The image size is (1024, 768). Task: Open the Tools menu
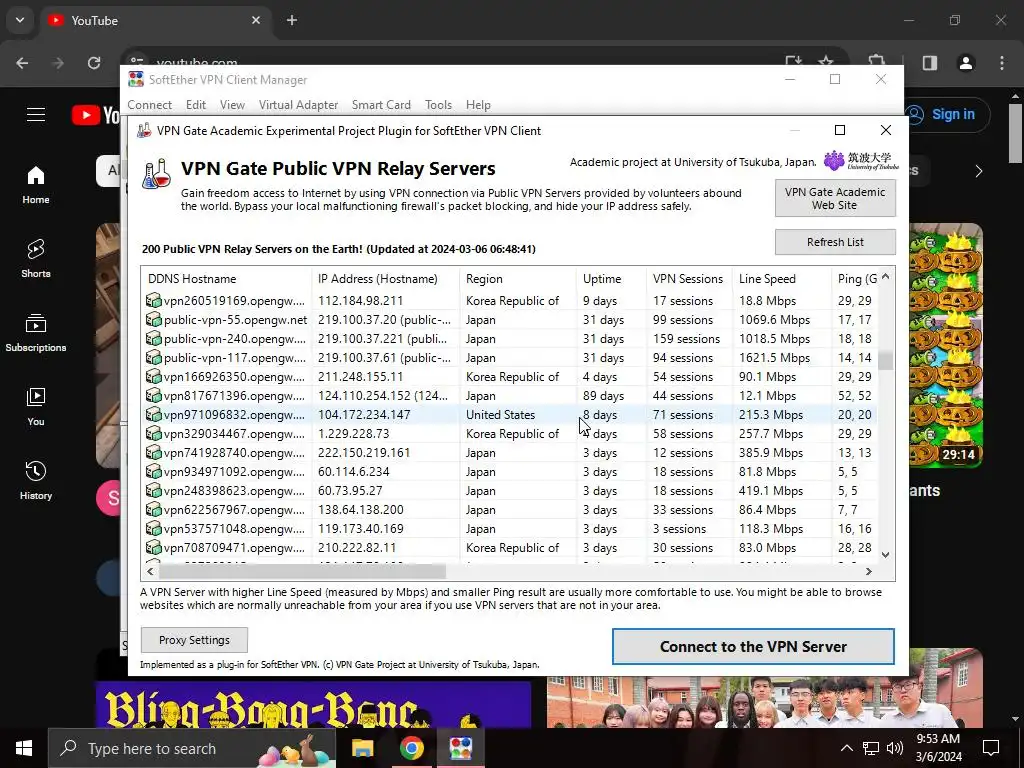[438, 104]
